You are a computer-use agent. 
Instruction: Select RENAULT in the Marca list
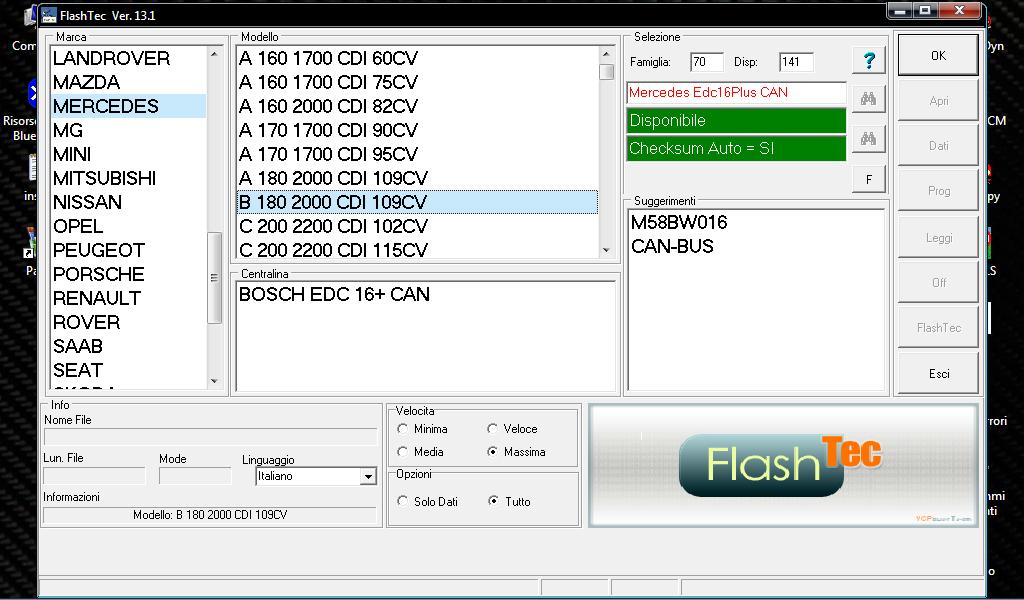coord(129,298)
